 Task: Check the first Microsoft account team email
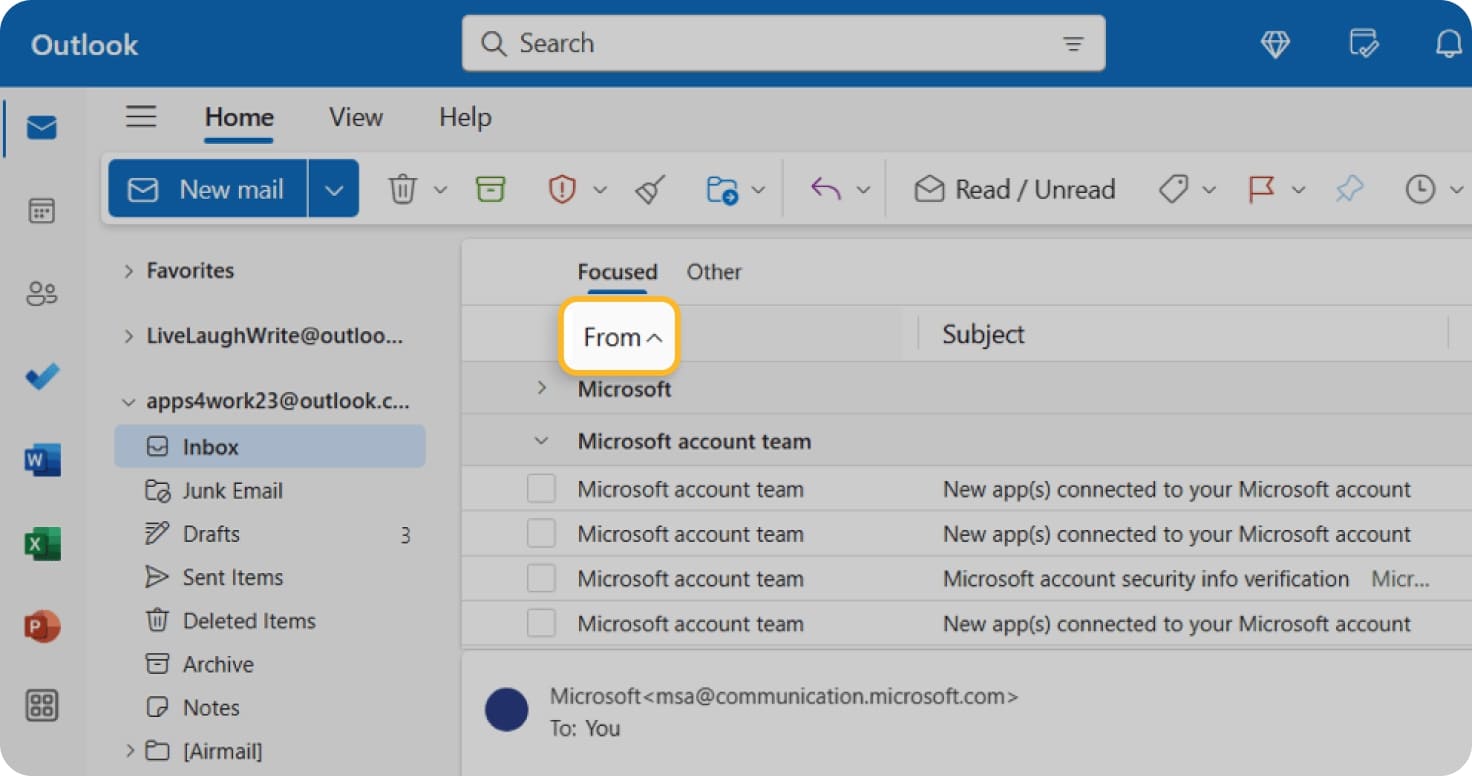point(541,488)
